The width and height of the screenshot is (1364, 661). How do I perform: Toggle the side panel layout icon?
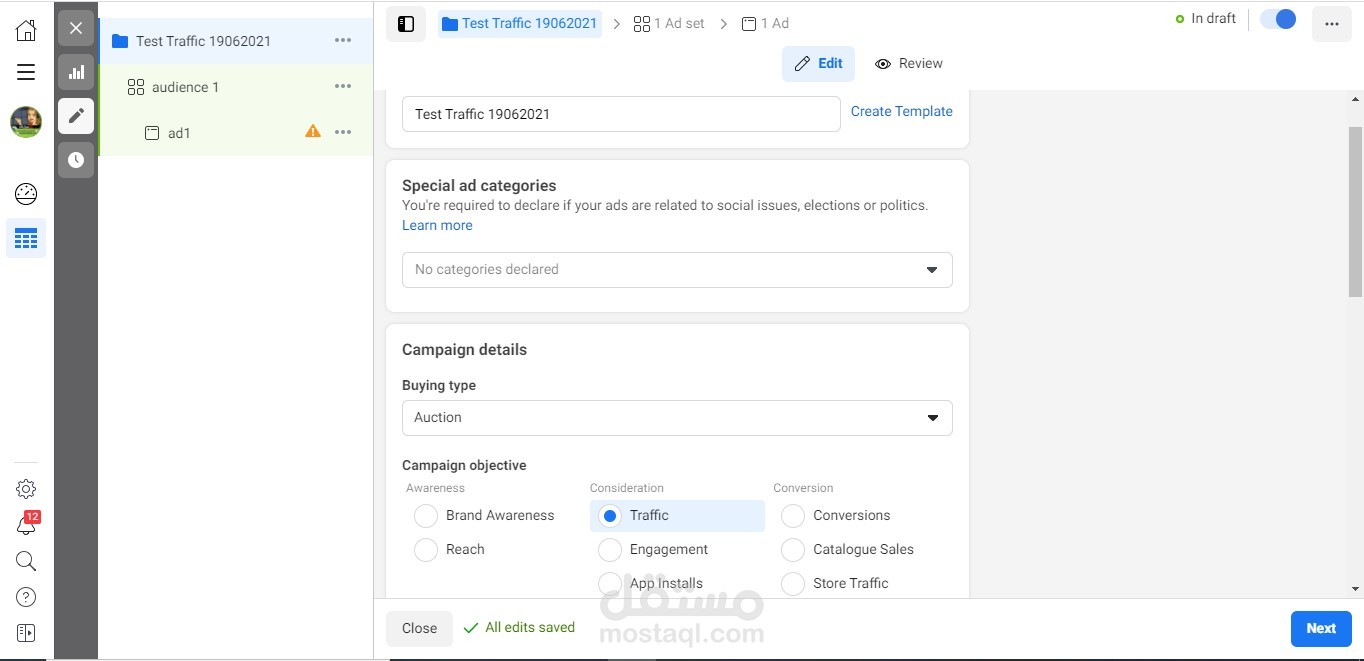(x=406, y=24)
